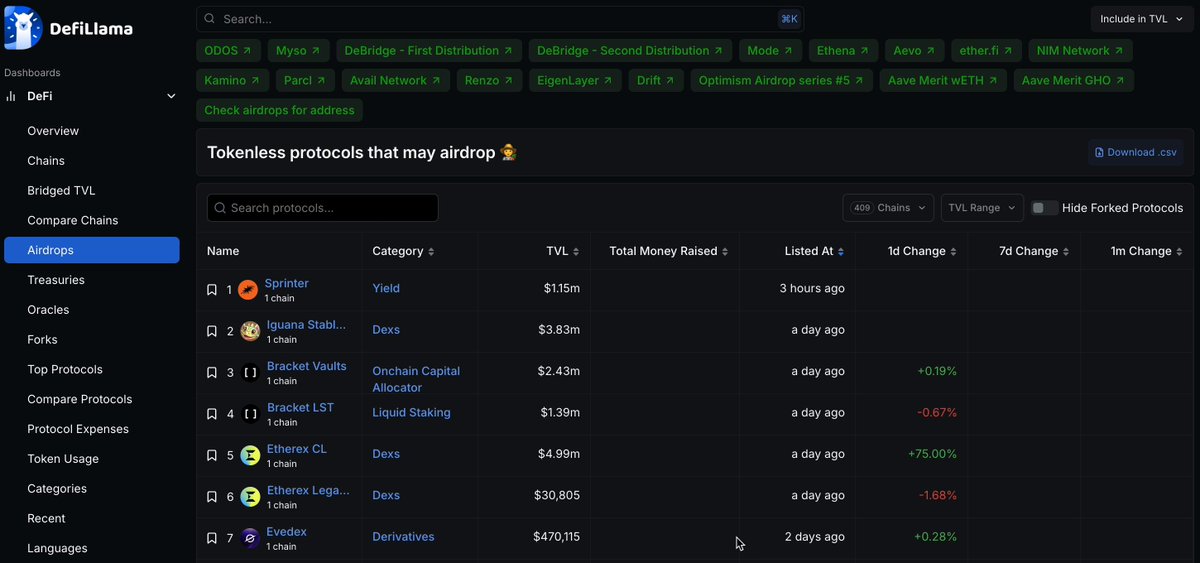The image size is (1200, 563).
Task: Click Check airdrops for address button
Action: point(279,110)
